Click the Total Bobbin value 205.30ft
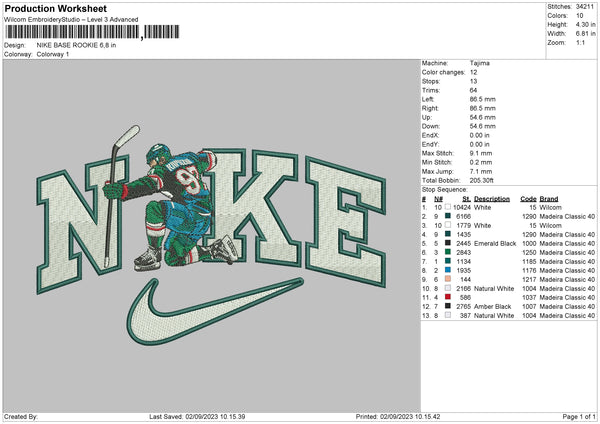The width and height of the screenshot is (600, 424). [481, 180]
